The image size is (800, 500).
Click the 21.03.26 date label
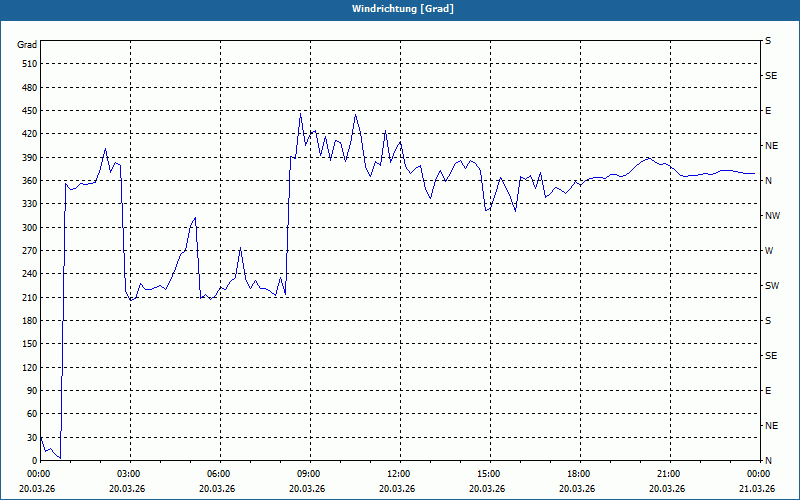(x=757, y=489)
